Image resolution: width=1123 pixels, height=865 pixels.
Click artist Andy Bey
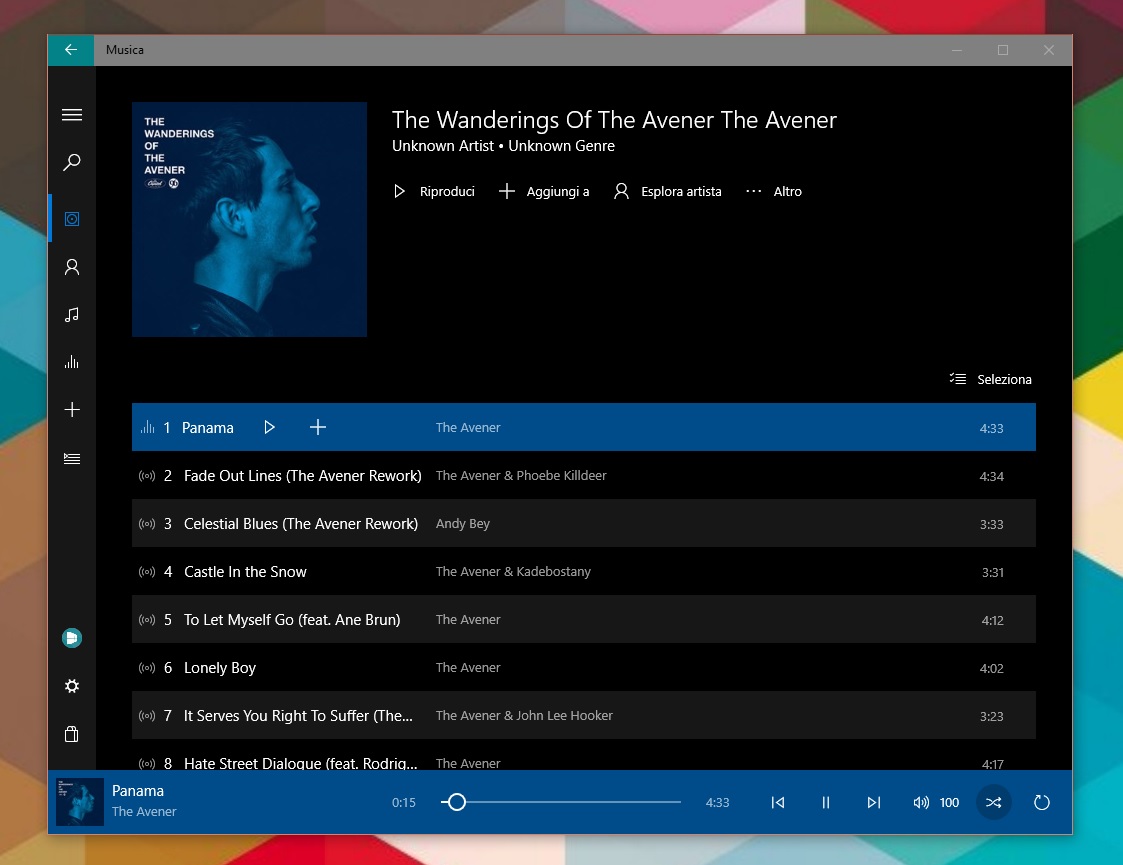[x=463, y=523]
